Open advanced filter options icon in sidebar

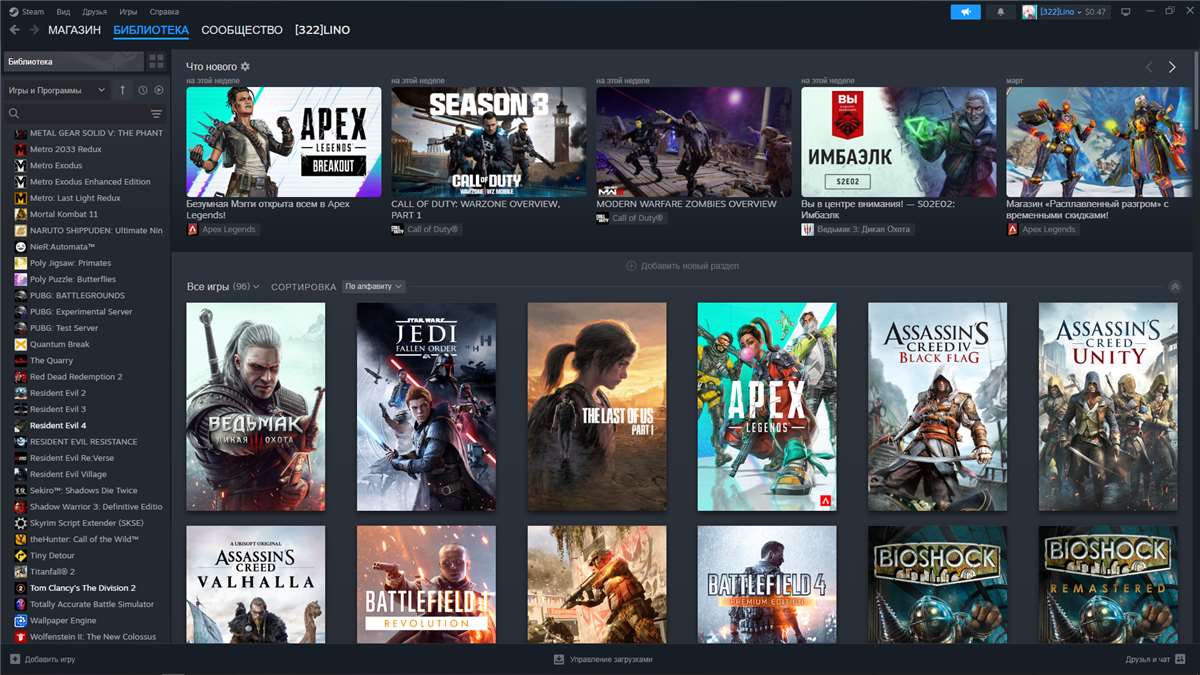tap(156, 114)
